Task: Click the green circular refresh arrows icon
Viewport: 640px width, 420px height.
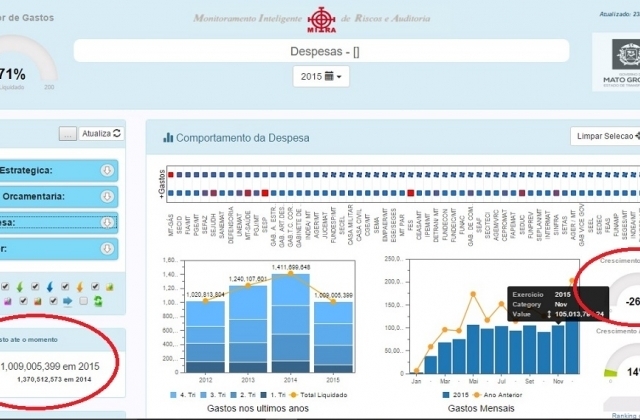Action: pyautogui.click(x=98, y=302)
